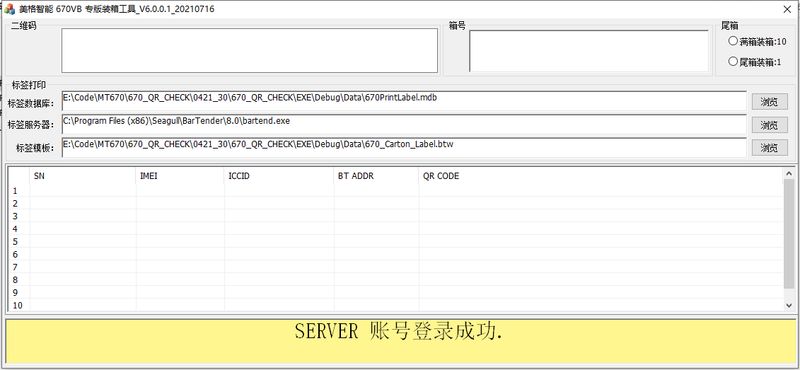Click the QR CODE column header

coord(601,176)
